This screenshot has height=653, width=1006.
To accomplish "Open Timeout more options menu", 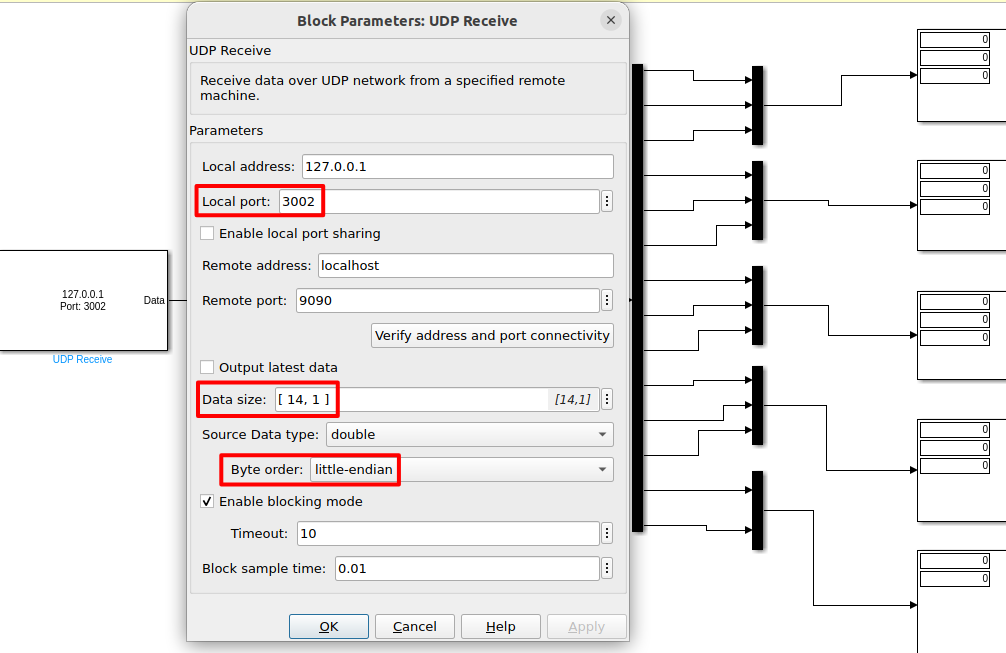I will pos(607,533).
